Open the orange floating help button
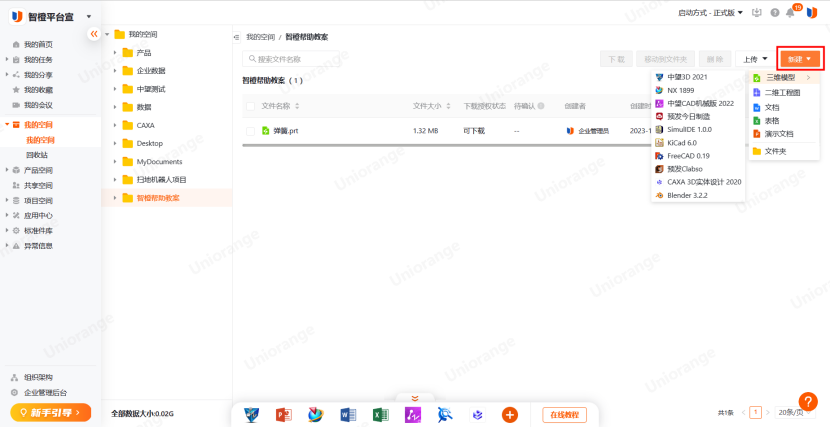This screenshot has height=428, width=830. (x=808, y=401)
